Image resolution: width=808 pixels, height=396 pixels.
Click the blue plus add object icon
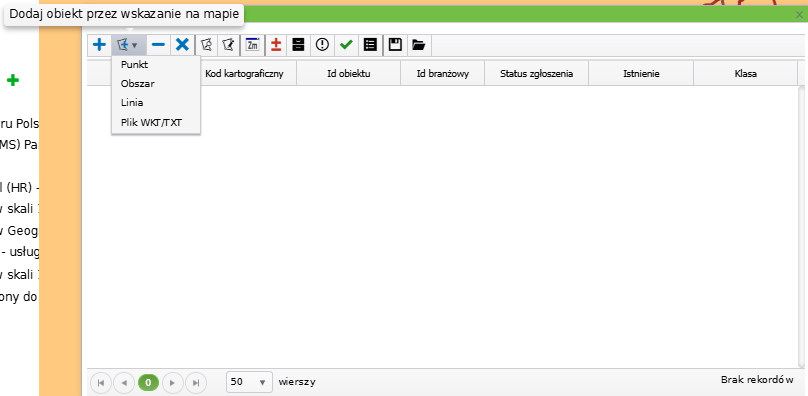pyautogui.click(x=99, y=45)
